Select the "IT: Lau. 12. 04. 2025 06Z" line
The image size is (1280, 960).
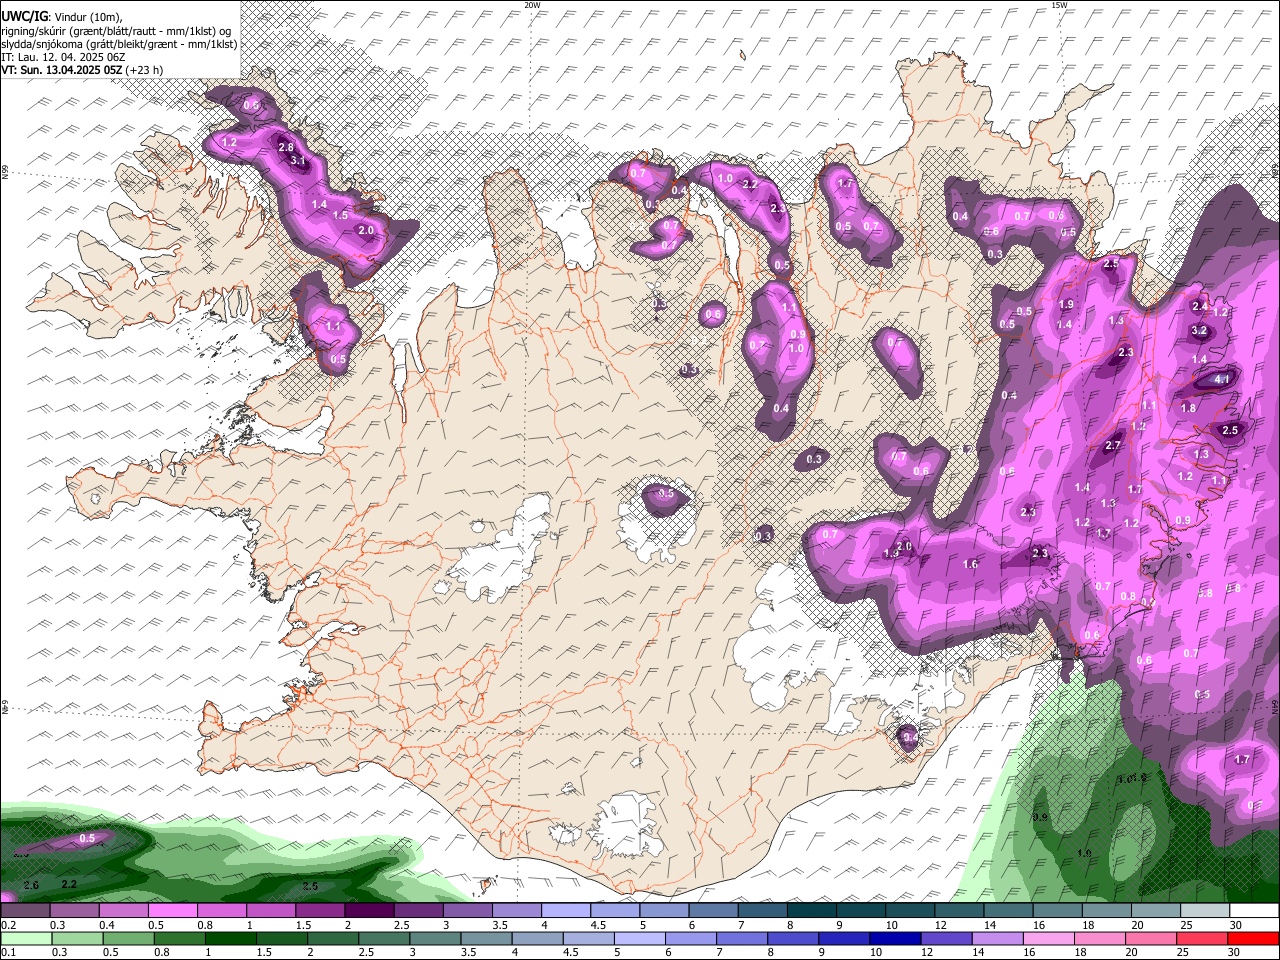pyautogui.click(x=63, y=57)
